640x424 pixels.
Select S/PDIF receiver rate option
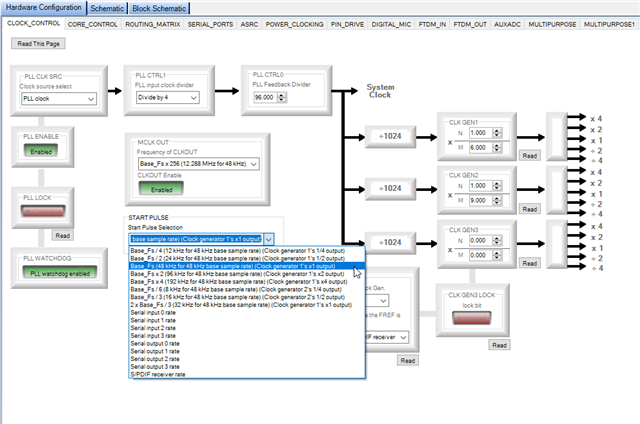(x=247, y=374)
